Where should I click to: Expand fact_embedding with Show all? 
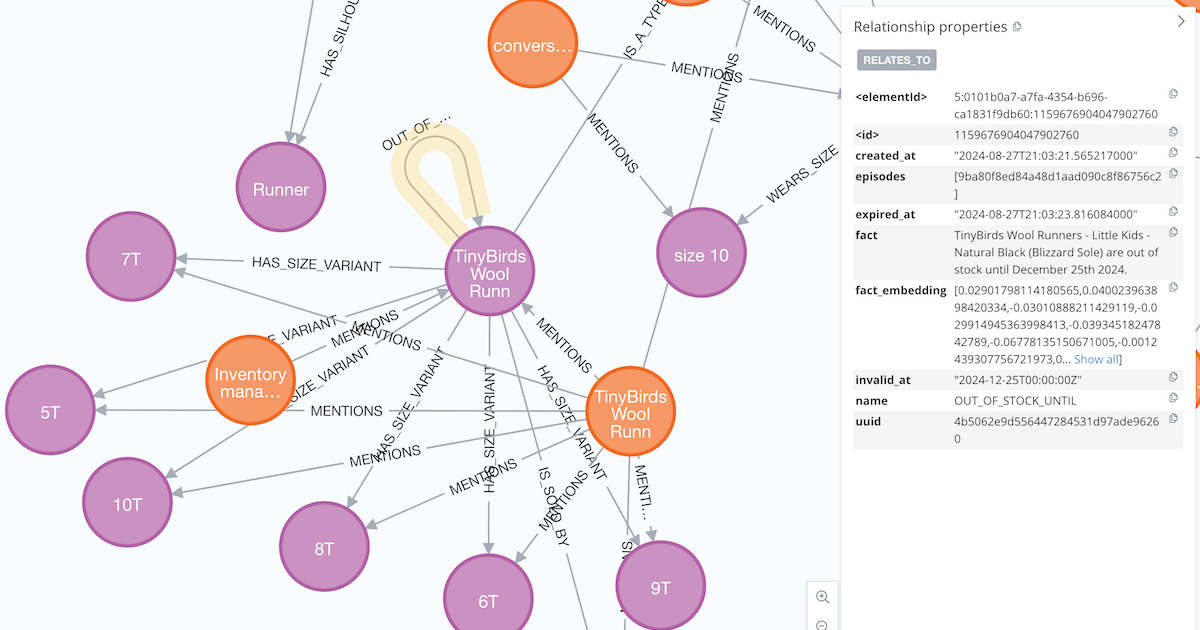[1097, 359]
